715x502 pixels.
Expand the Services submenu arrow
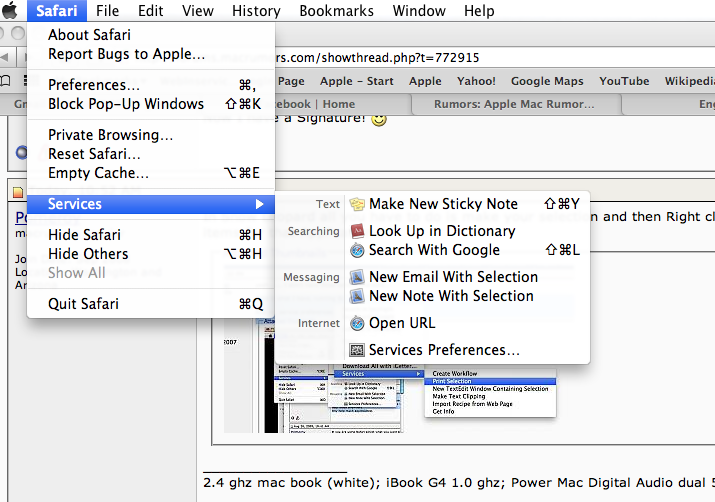coord(259,204)
